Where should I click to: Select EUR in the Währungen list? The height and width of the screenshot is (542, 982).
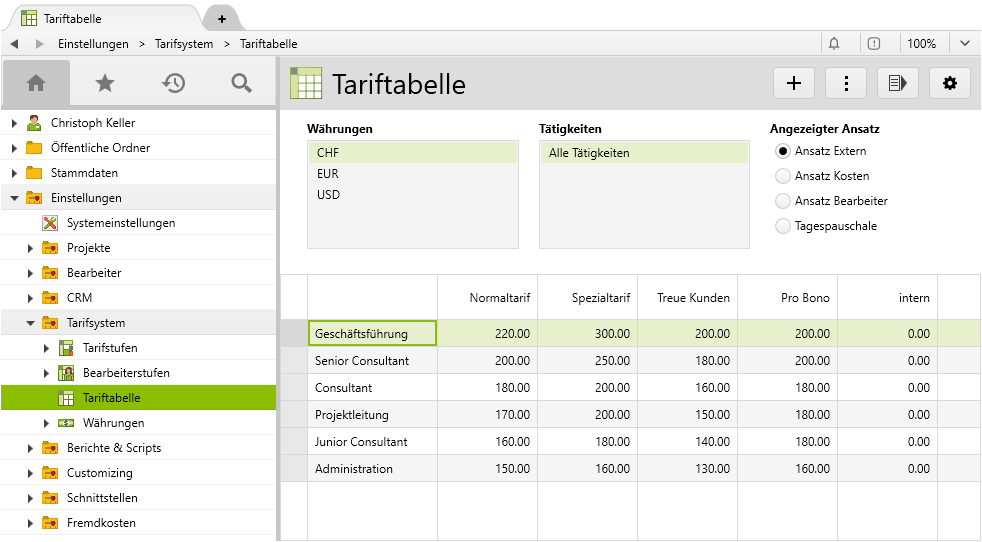pos(328,174)
